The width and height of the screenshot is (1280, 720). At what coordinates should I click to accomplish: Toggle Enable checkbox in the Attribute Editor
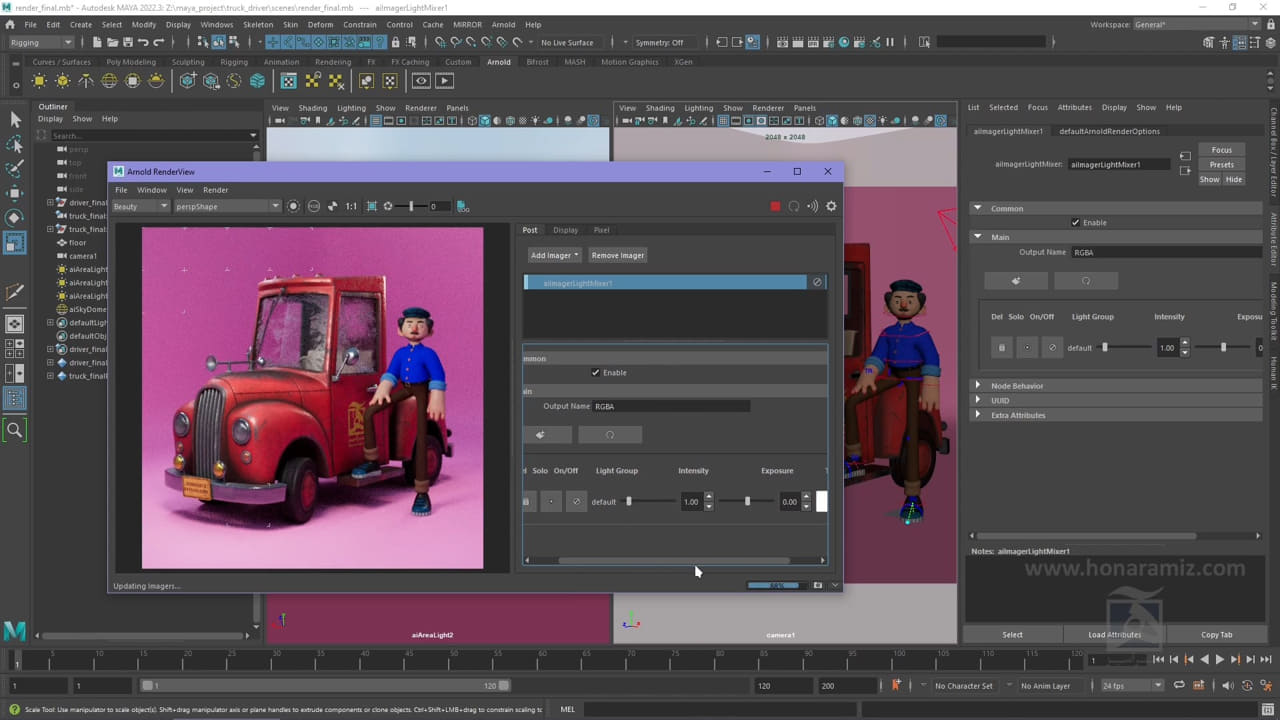coord(1075,222)
